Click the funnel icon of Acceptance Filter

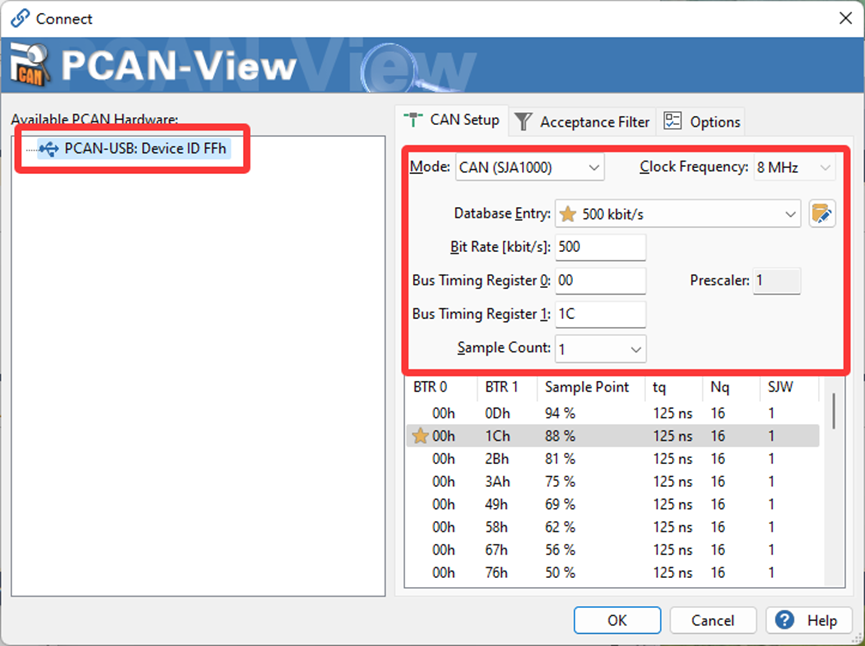tap(523, 121)
